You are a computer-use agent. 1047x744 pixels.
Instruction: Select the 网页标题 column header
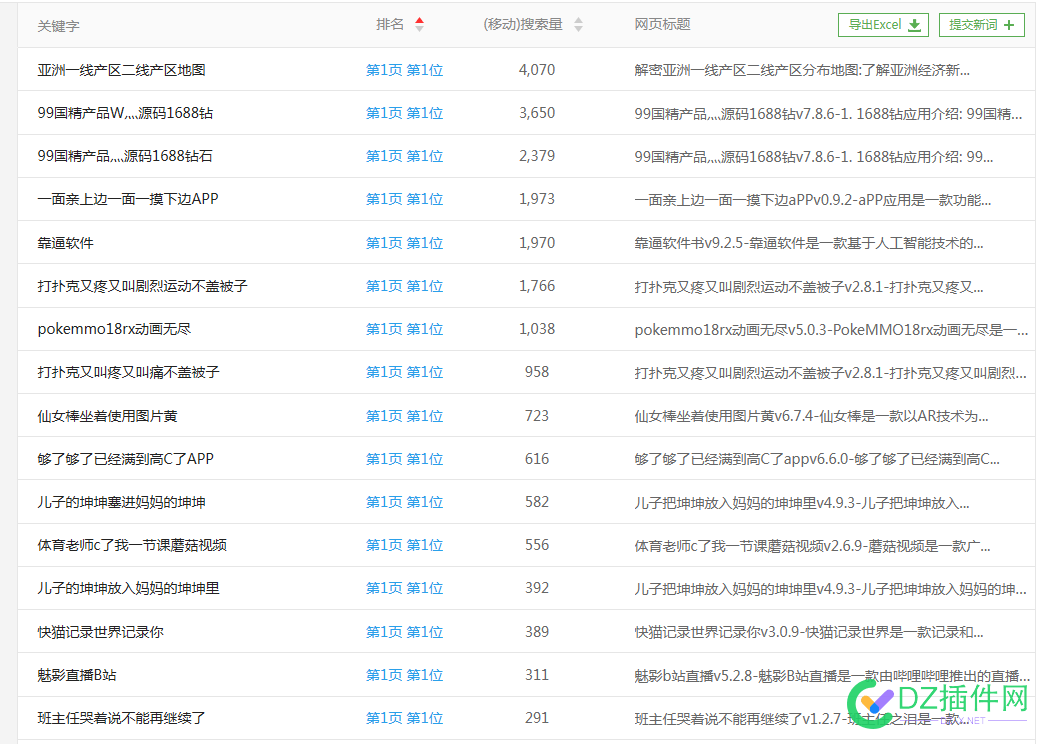click(662, 25)
